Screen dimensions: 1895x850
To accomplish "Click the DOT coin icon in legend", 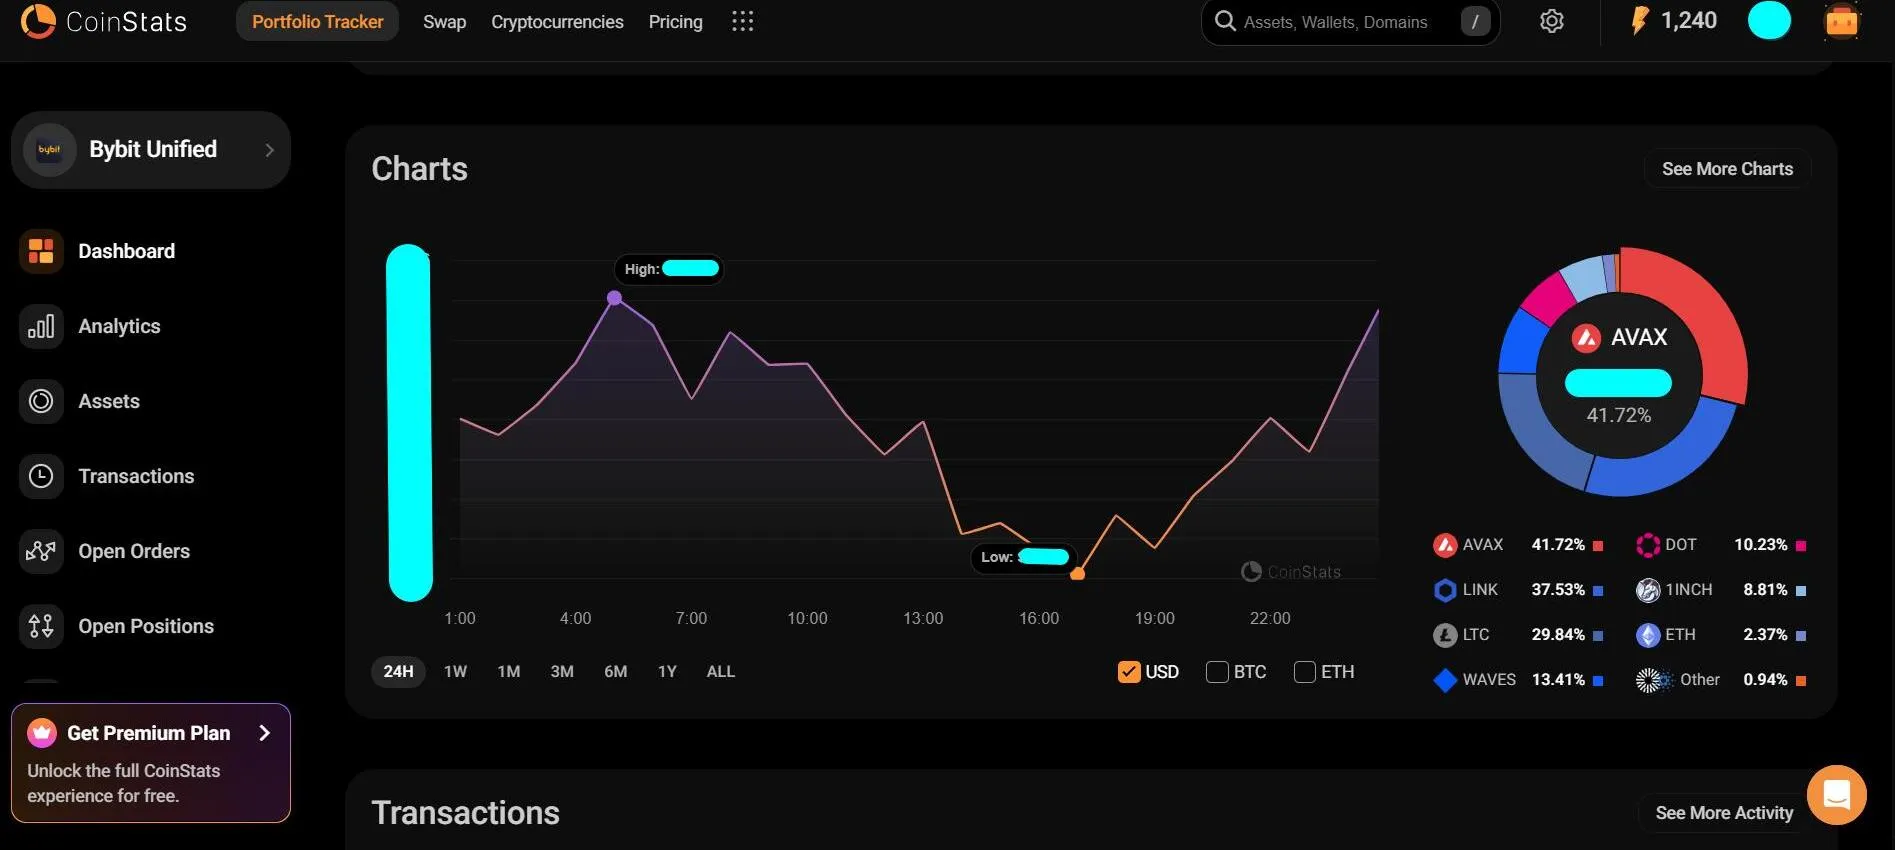I will 1648,545.
